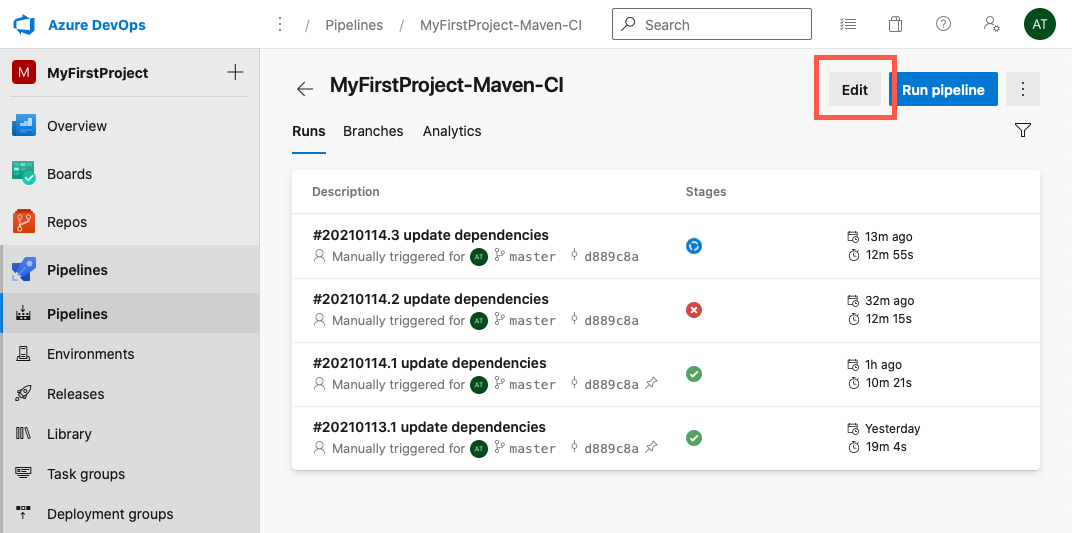Open the work items list icon in header

click(848, 25)
